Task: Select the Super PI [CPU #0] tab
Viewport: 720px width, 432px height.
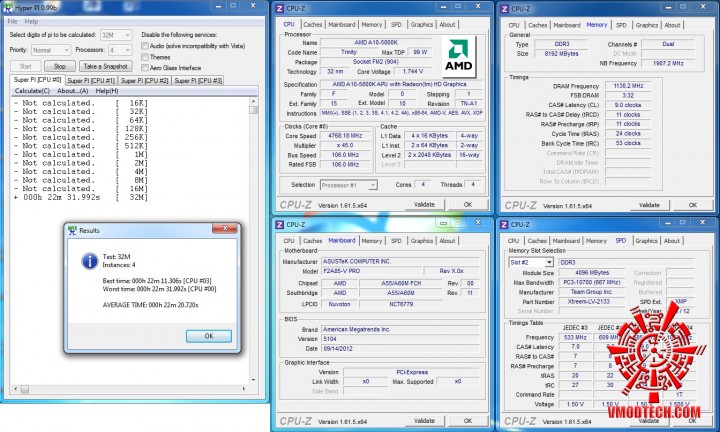Action: point(37,79)
